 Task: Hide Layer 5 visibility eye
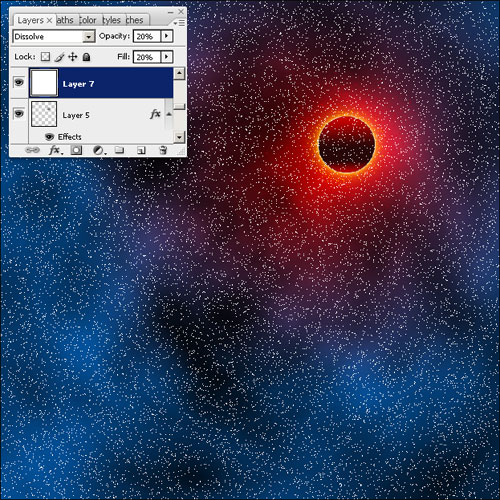coord(19,113)
